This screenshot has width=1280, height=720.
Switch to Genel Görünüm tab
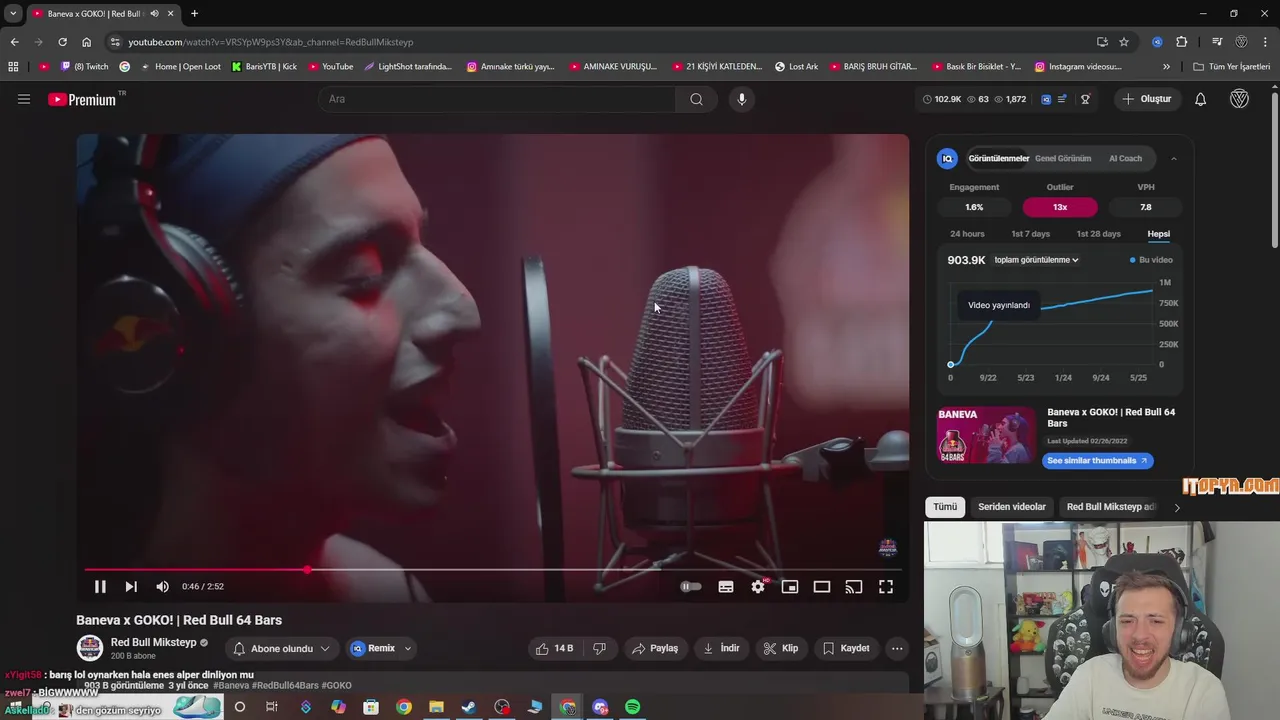(1063, 158)
